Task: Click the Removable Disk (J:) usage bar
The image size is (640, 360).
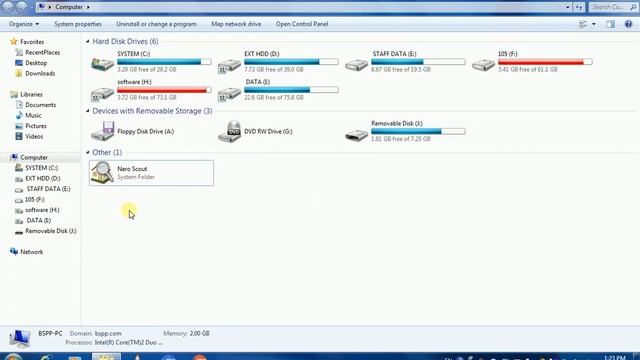Action: [x=418, y=131]
